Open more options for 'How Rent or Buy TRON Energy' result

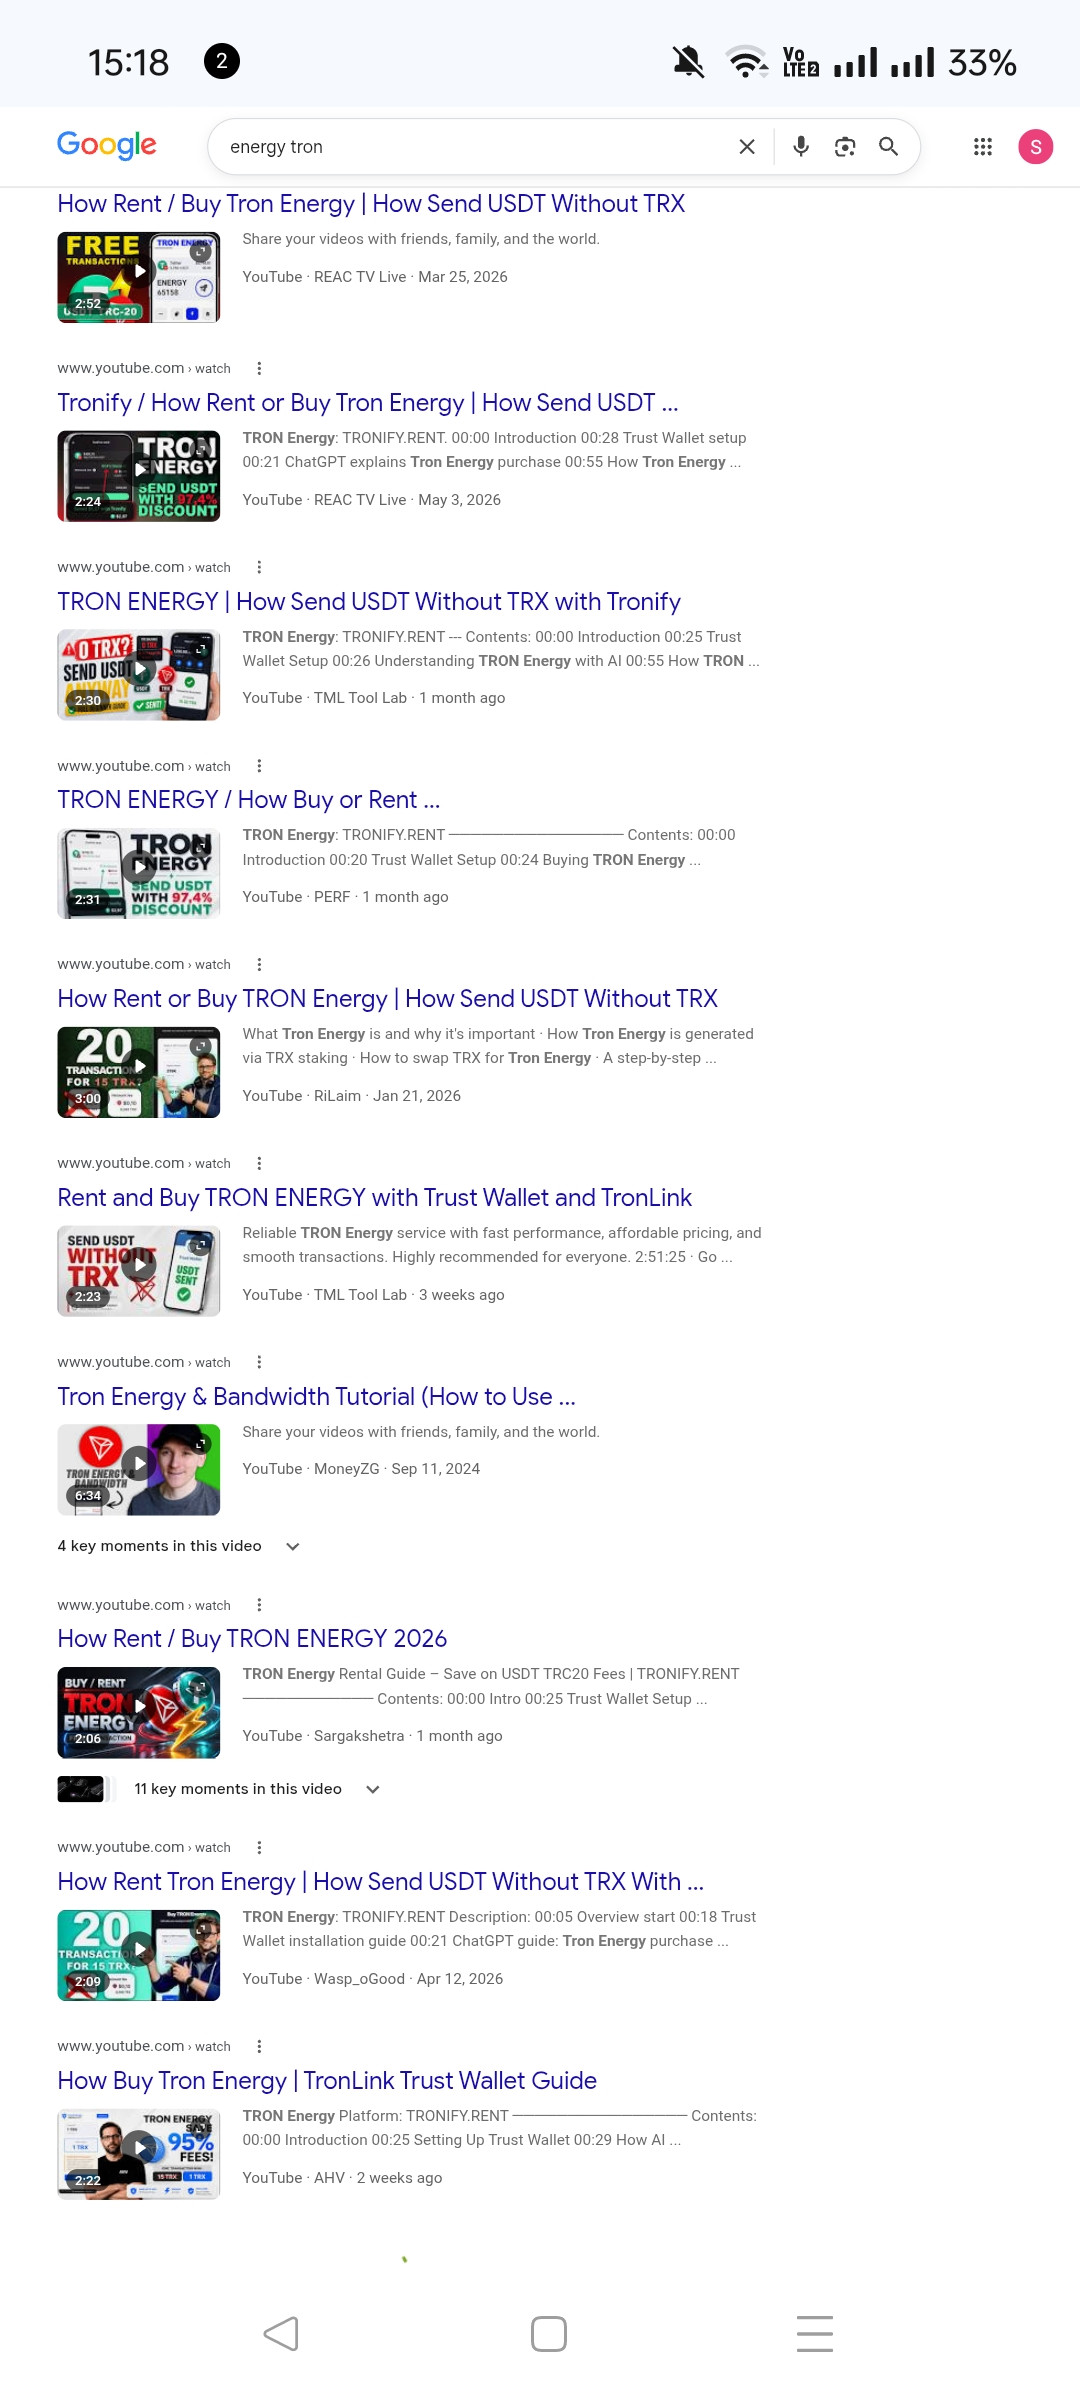(259, 964)
